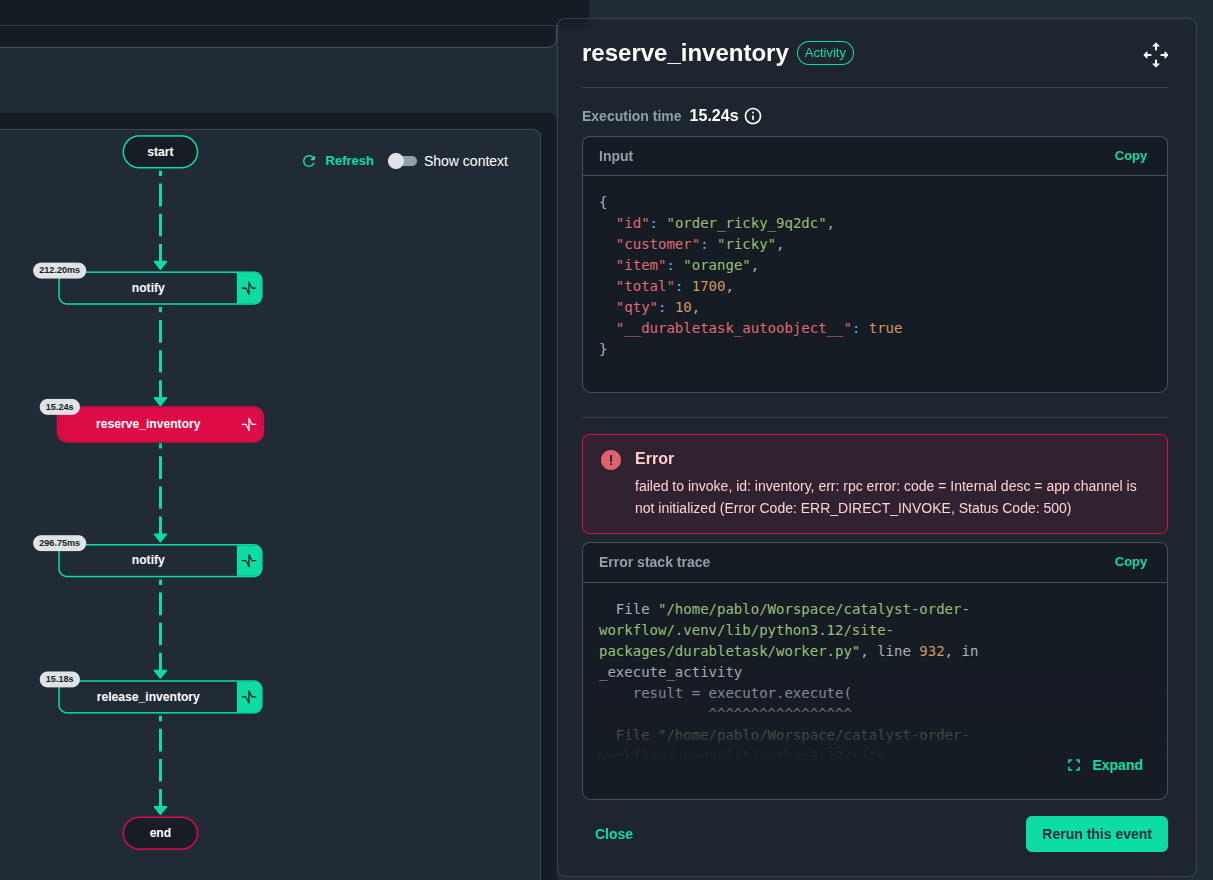Image resolution: width=1213 pixels, height=880 pixels.
Task: Select the end node
Action: [160, 833]
